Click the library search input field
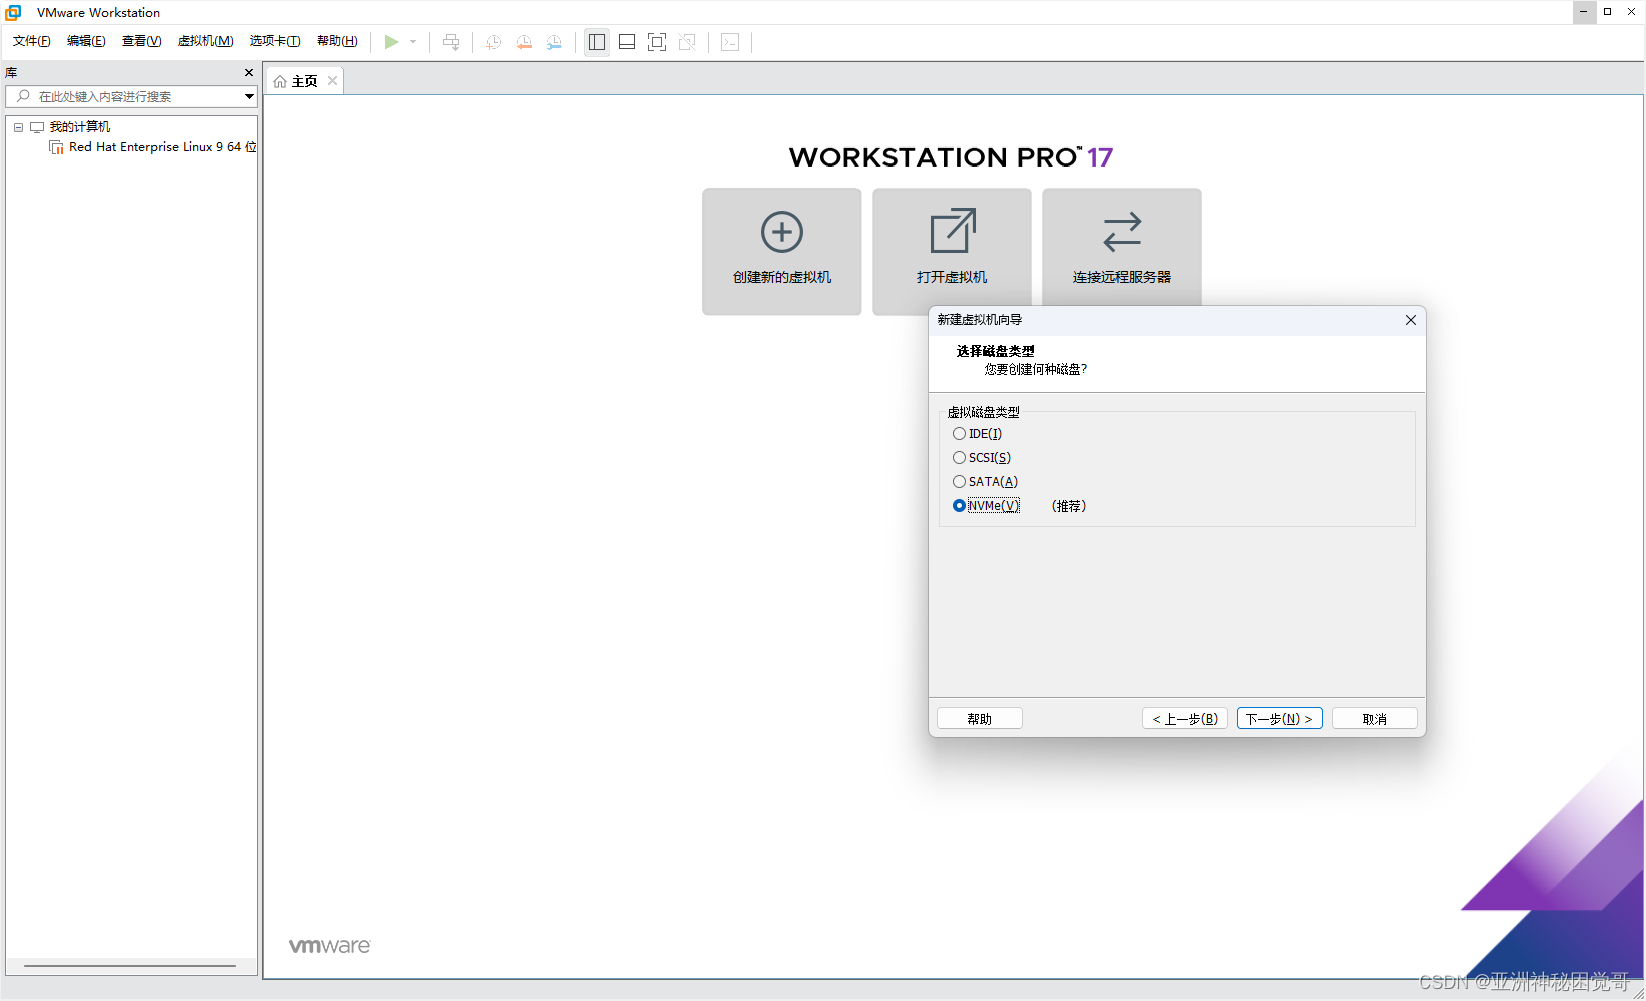Viewport: 1646px width, 1001px height. 124,96
